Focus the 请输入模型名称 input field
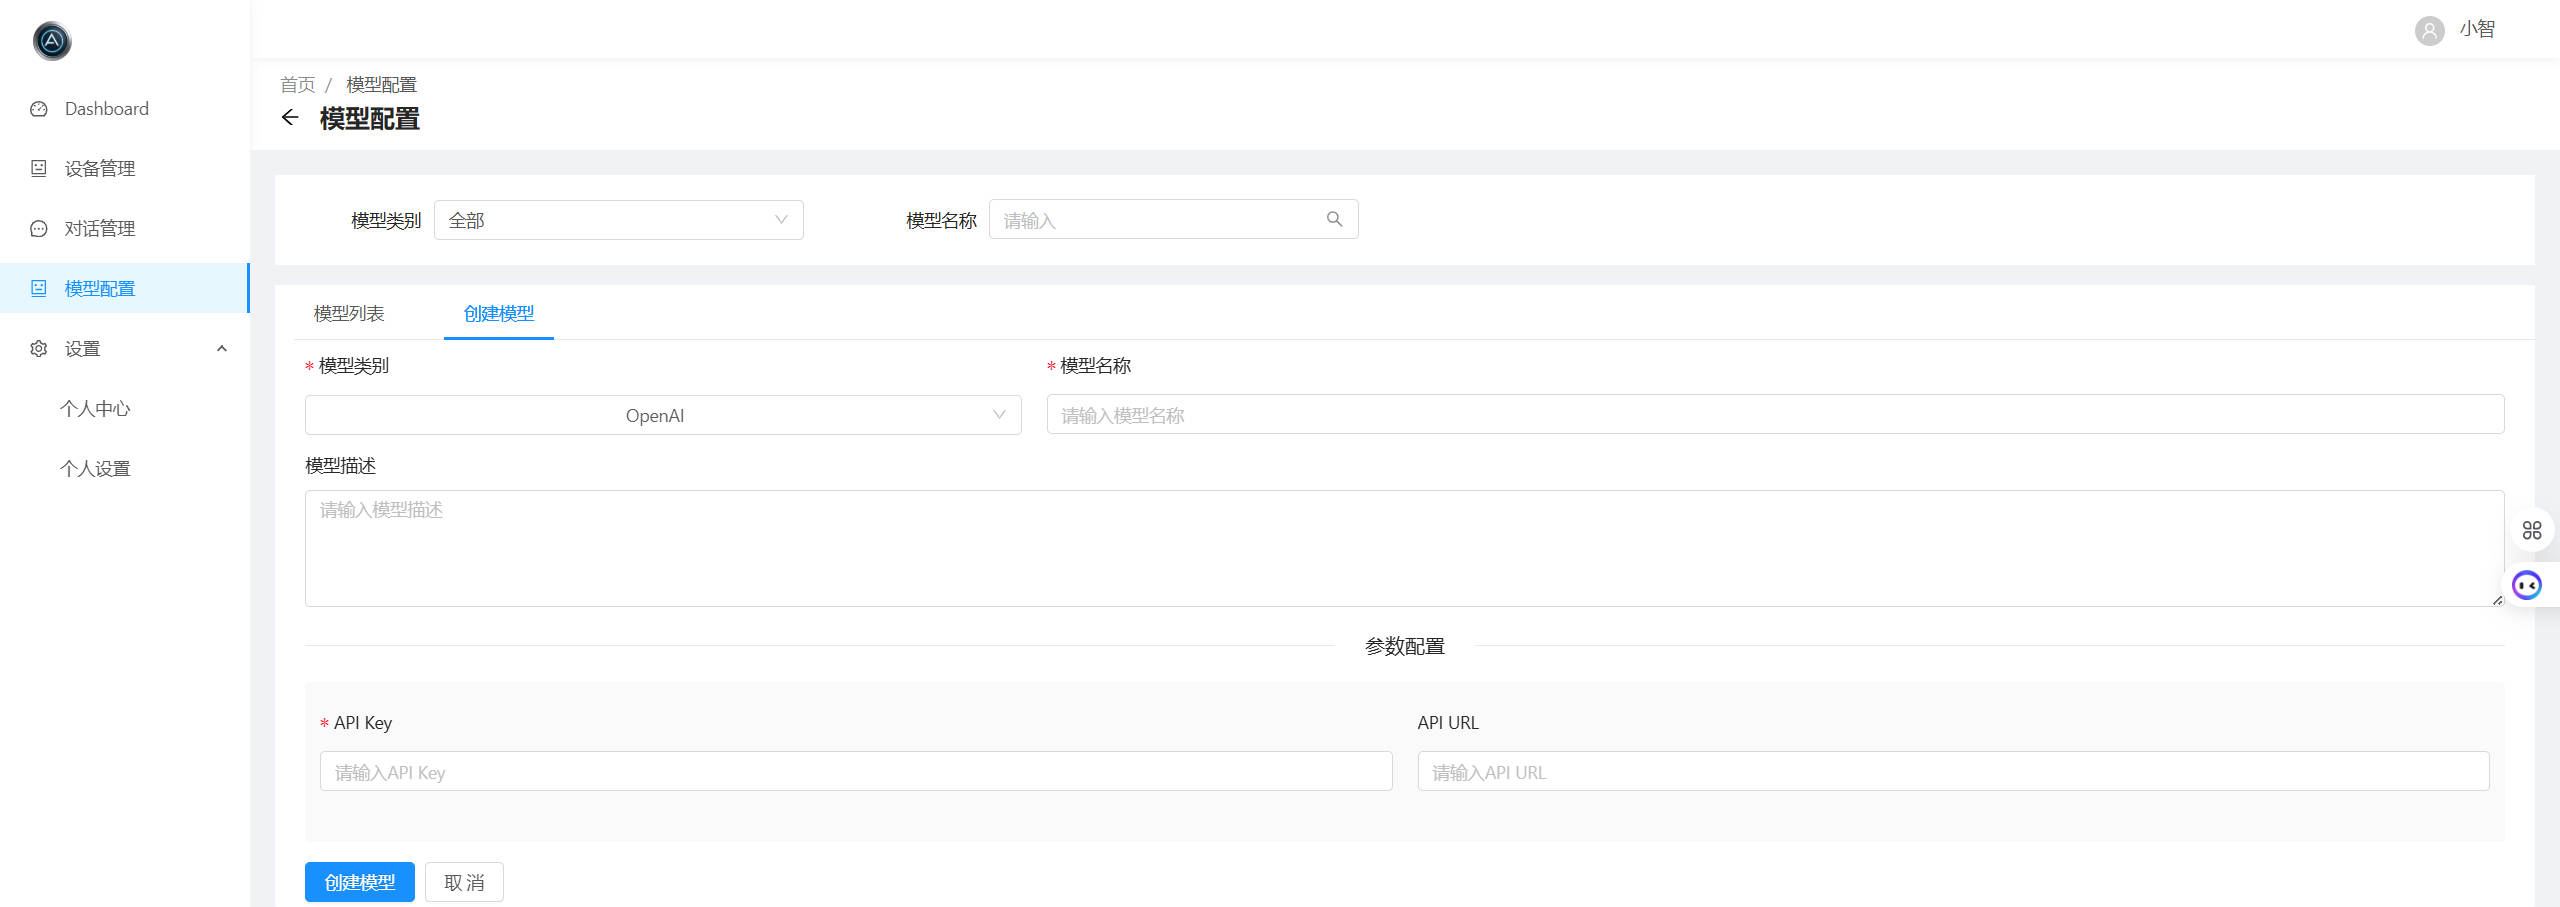This screenshot has height=907, width=2560. pyautogui.click(x=1774, y=415)
